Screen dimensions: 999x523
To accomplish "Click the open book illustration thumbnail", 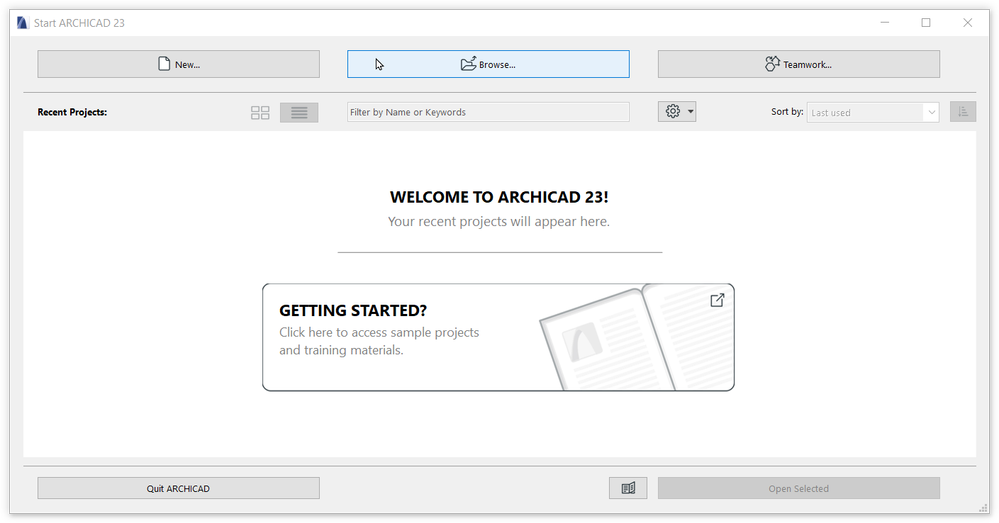I will pos(636,338).
